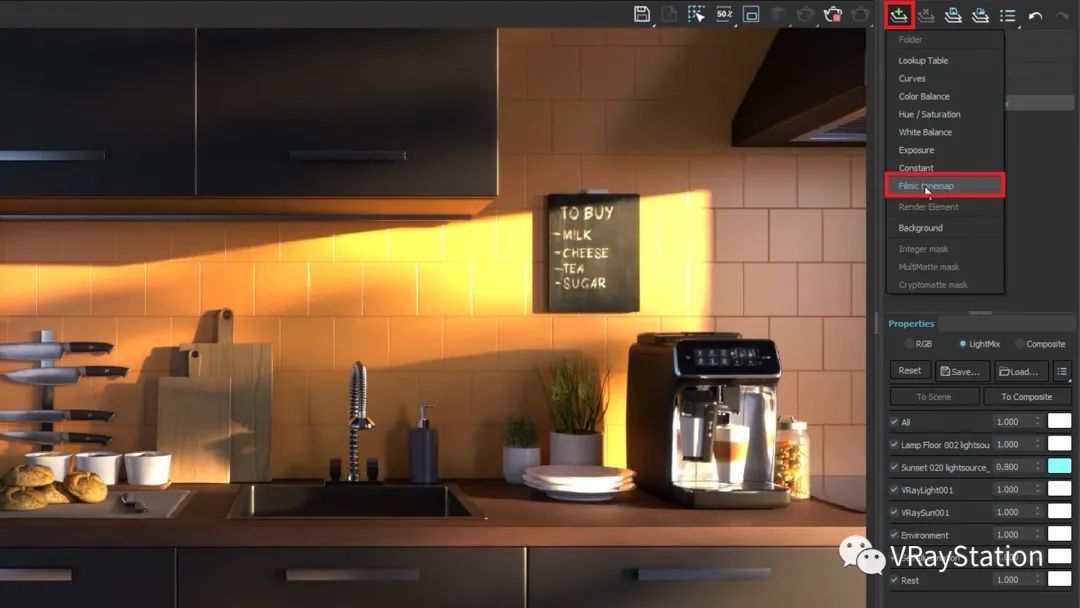Viewport: 1080px width, 608px height.
Task: Uncheck the All light checkbox
Action: click(x=894, y=422)
